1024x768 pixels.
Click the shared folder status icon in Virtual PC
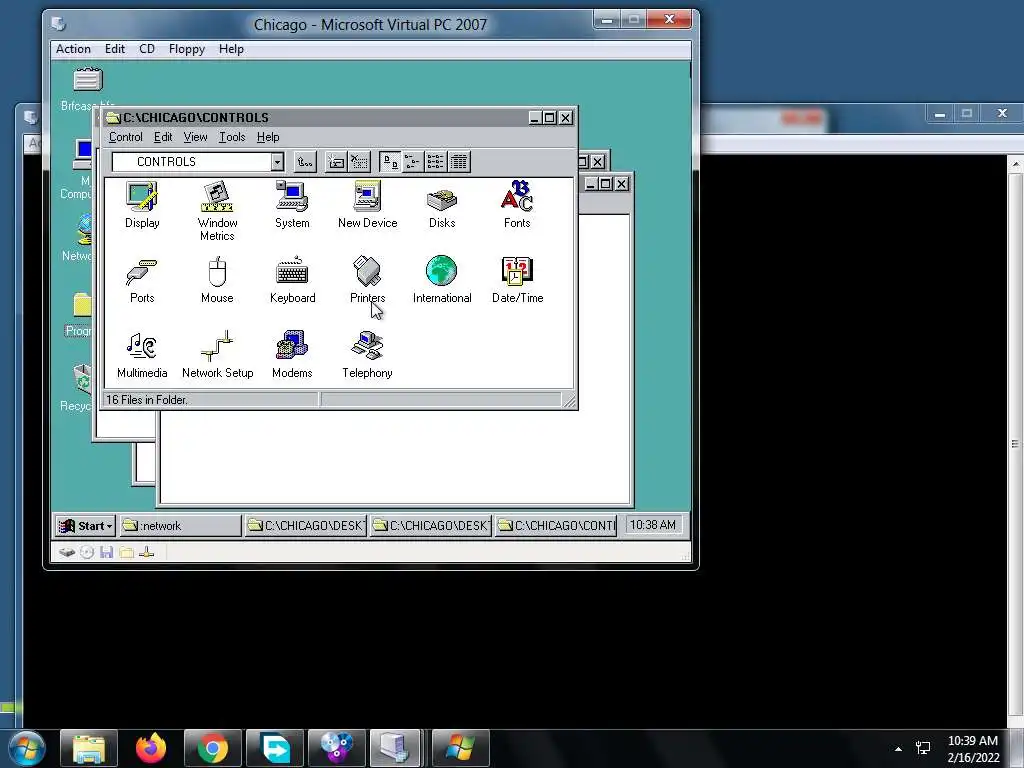click(127, 552)
